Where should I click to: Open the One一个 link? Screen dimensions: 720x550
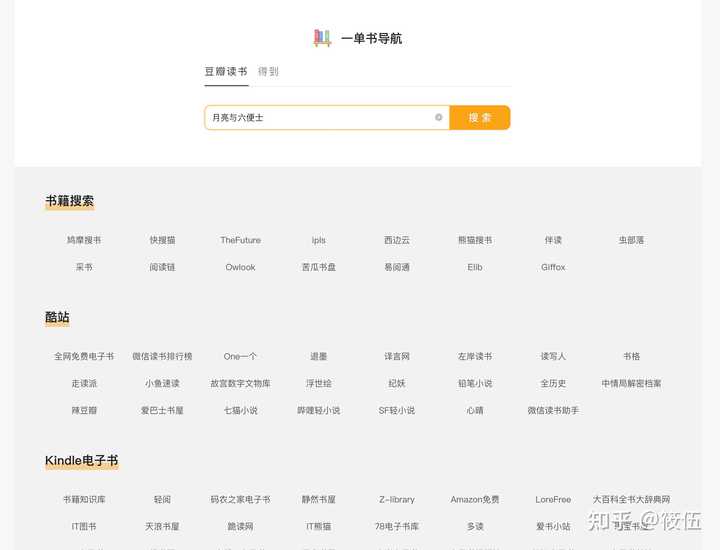coord(240,356)
